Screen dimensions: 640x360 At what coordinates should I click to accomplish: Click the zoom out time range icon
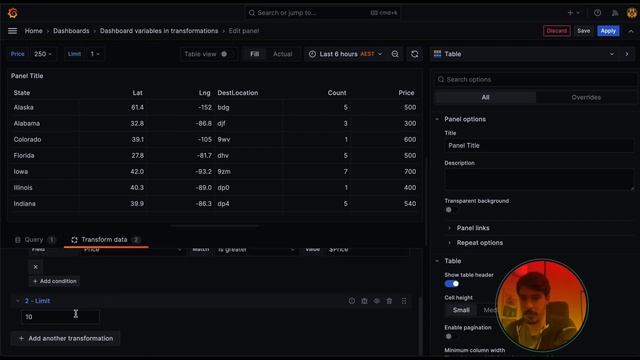coord(395,54)
